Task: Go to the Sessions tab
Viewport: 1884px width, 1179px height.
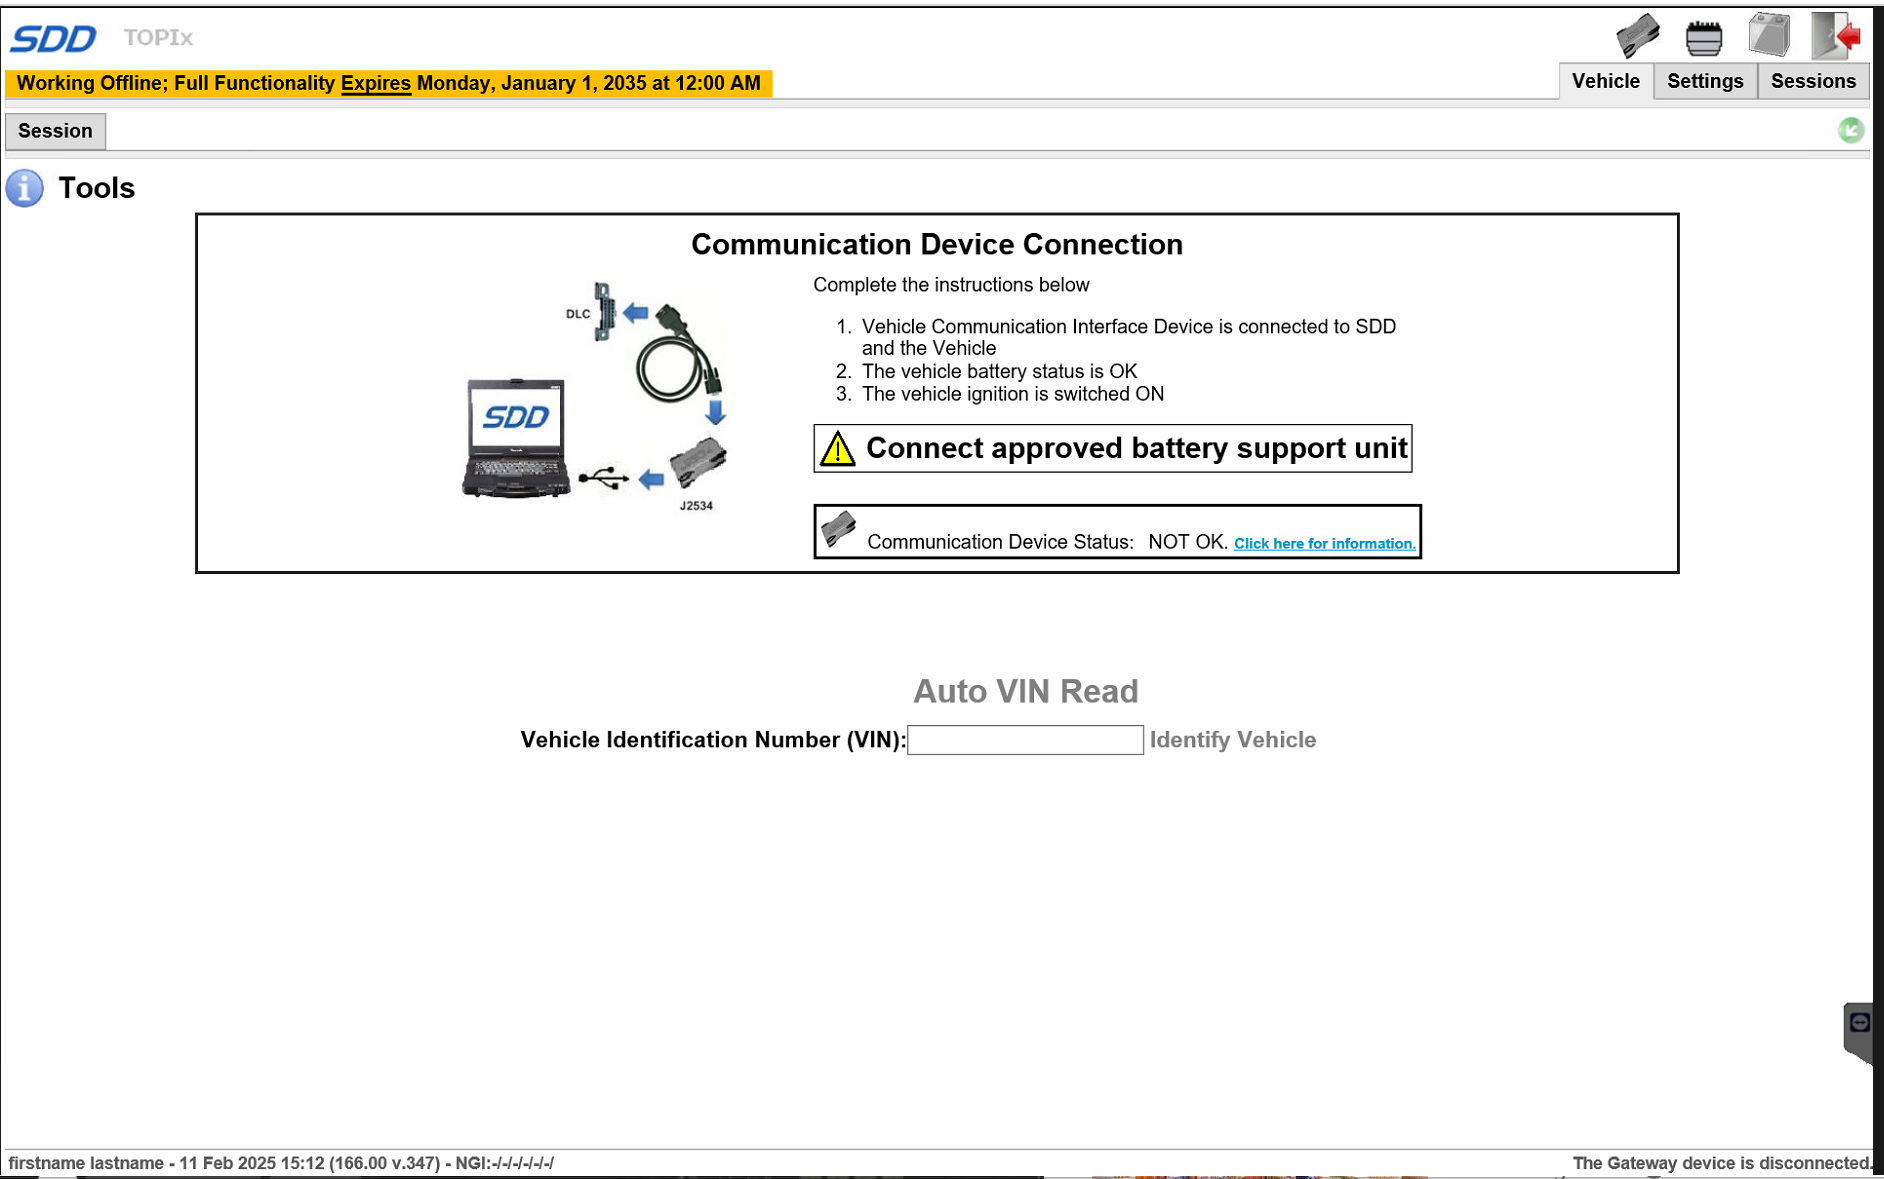Action: pyautogui.click(x=1812, y=81)
